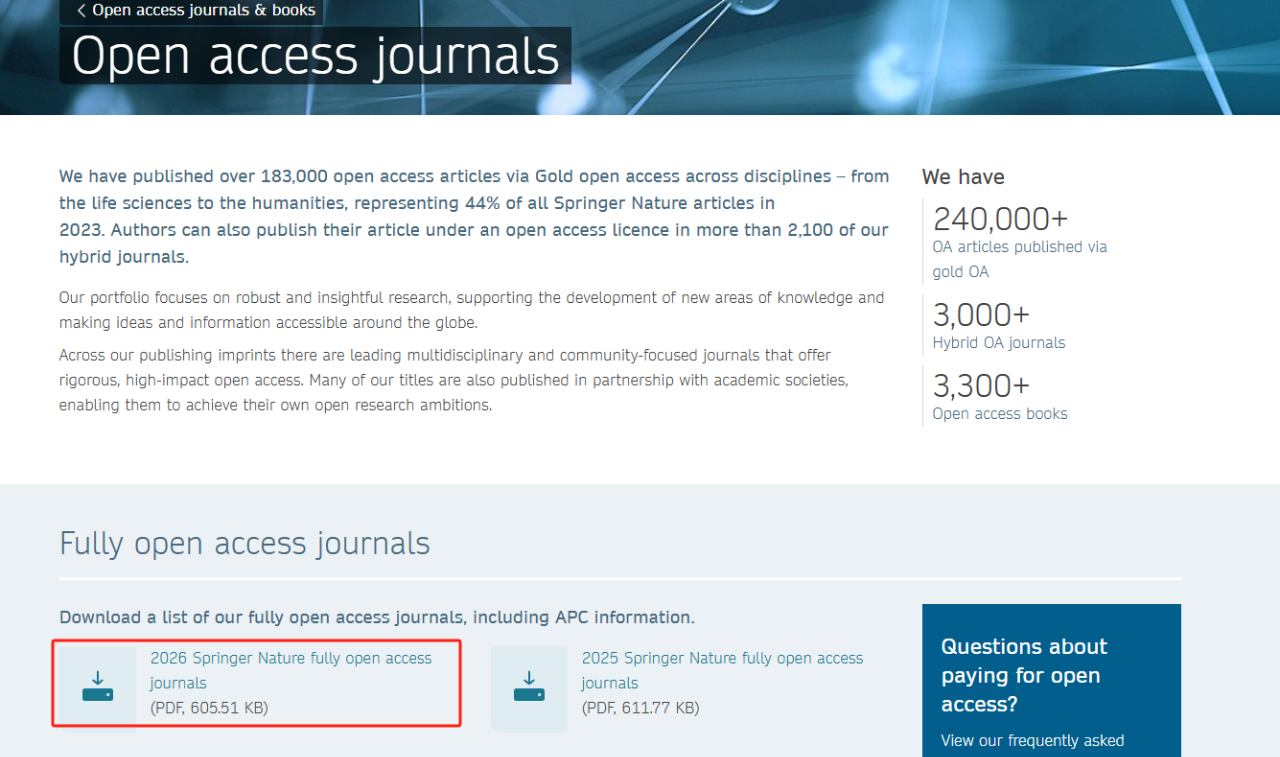
Task: Click the 3,300+ statistic figure
Action: pos(980,386)
